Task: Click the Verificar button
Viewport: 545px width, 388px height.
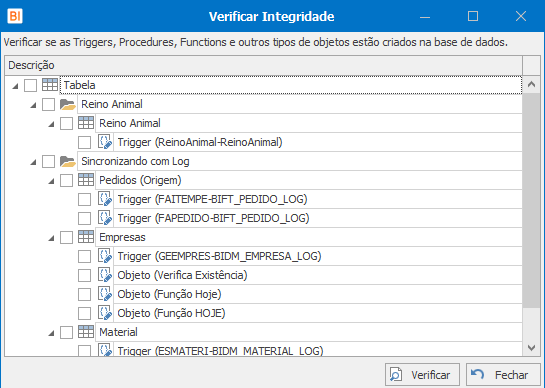Action: click(422, 375)
